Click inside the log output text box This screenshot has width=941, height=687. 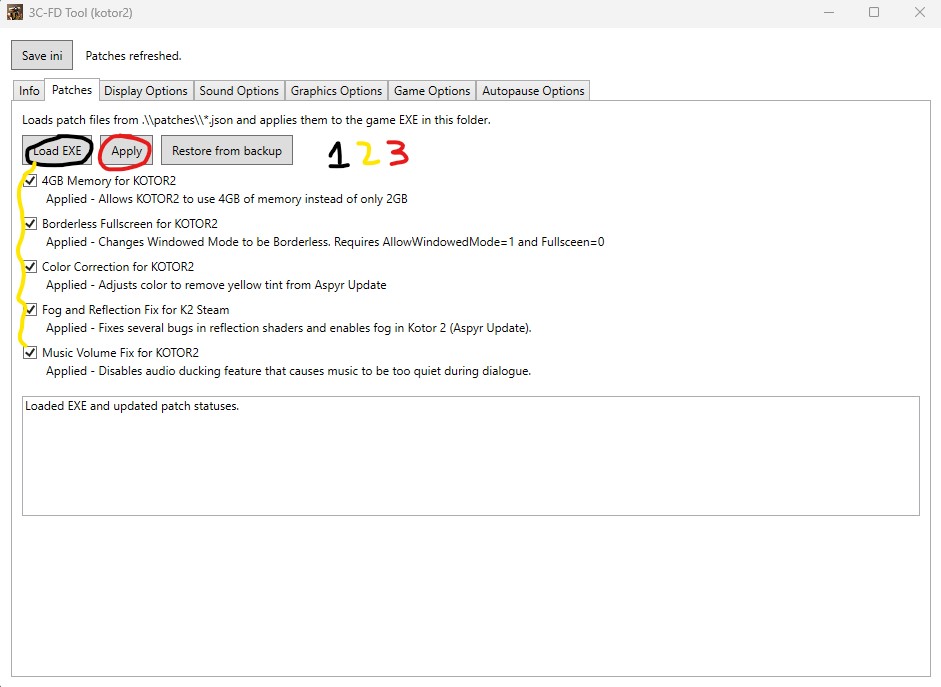click(470, 455)
